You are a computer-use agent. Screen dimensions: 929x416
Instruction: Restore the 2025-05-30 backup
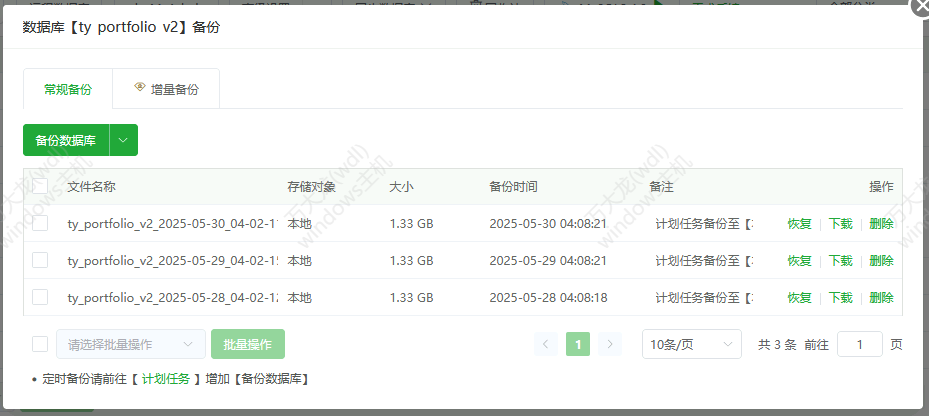[799, 224]
